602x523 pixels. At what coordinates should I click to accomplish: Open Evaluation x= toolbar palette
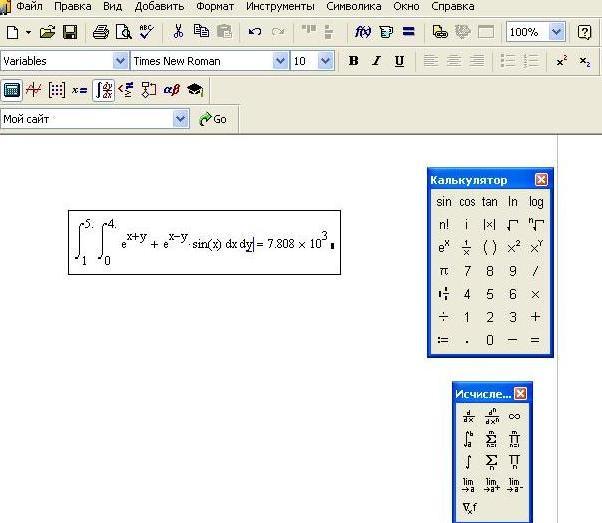79,90
